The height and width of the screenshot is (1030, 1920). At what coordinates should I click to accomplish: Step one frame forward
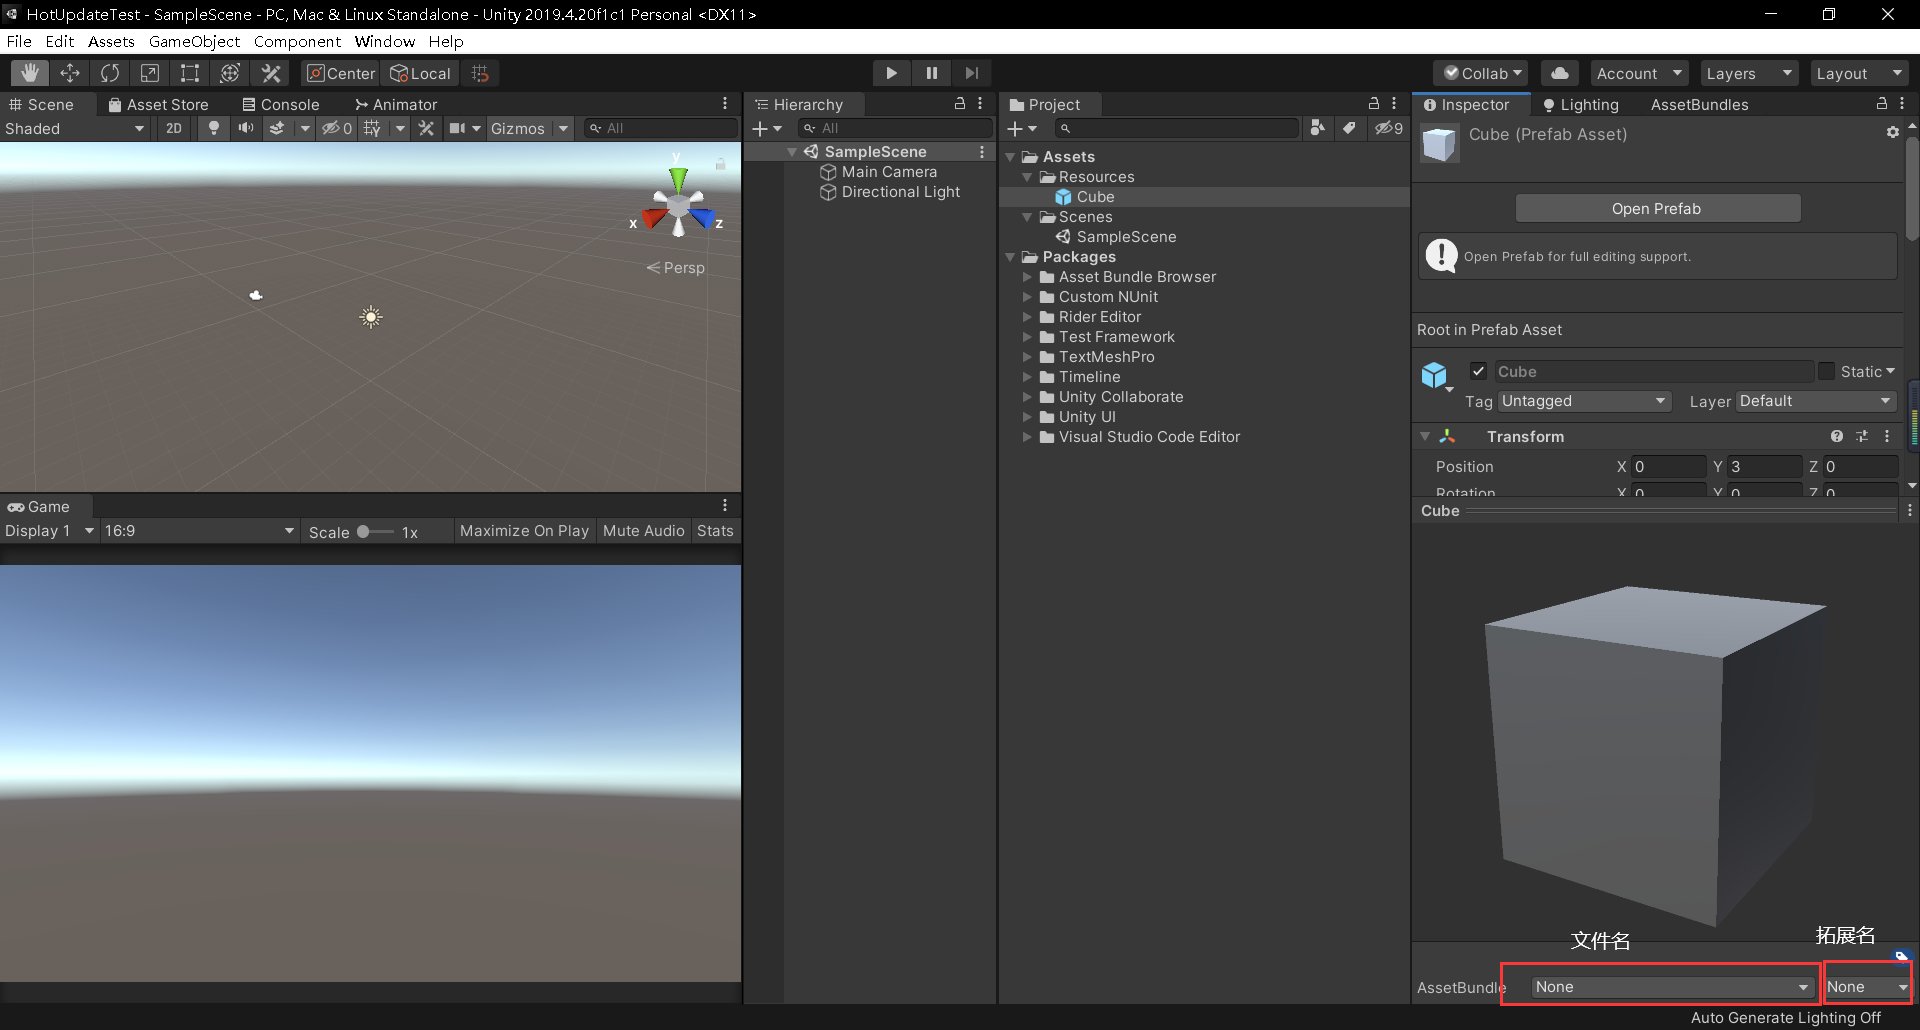(971, 73)
